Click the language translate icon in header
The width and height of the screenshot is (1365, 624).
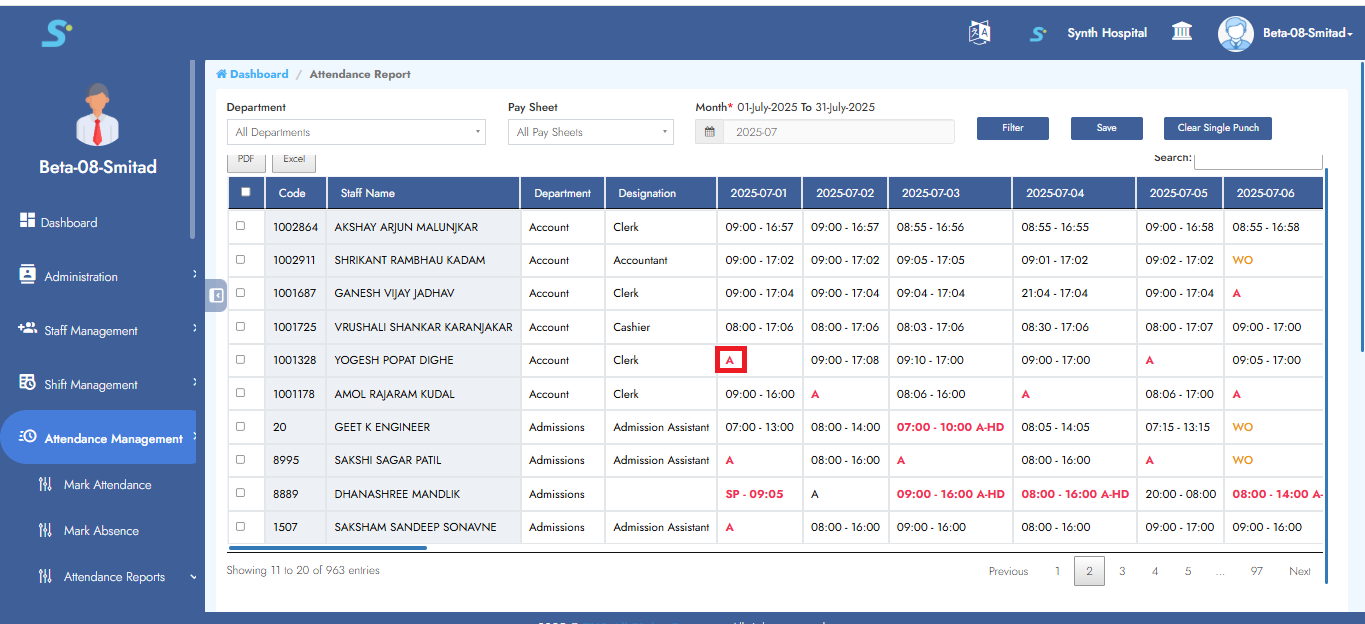979,33
